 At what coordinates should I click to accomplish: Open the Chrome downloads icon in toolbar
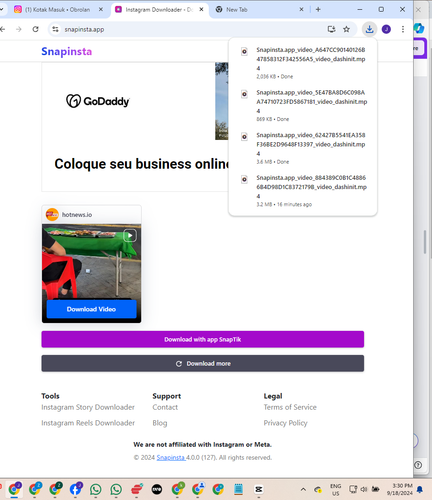369,29
